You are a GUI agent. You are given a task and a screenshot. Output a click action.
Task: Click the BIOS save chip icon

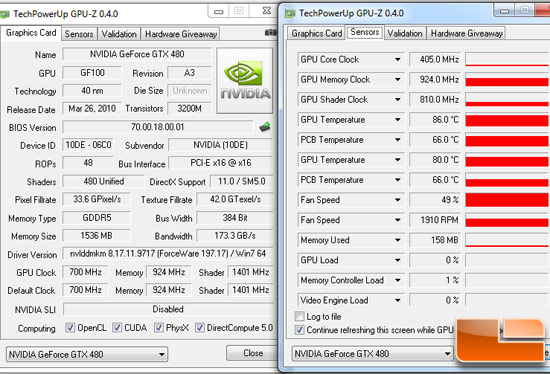pyautogui.click(x=265, y=127)
